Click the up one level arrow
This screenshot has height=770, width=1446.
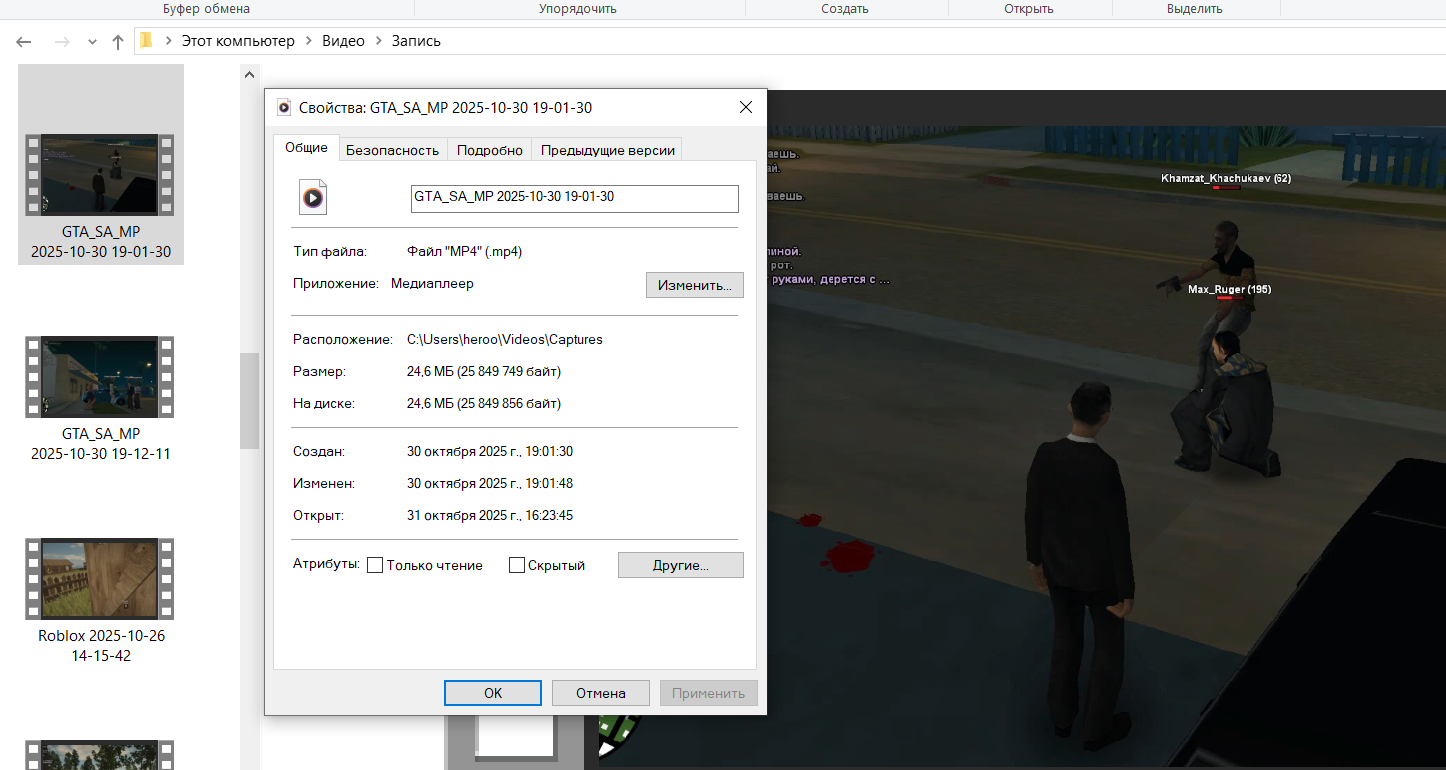tap(118, 42)
